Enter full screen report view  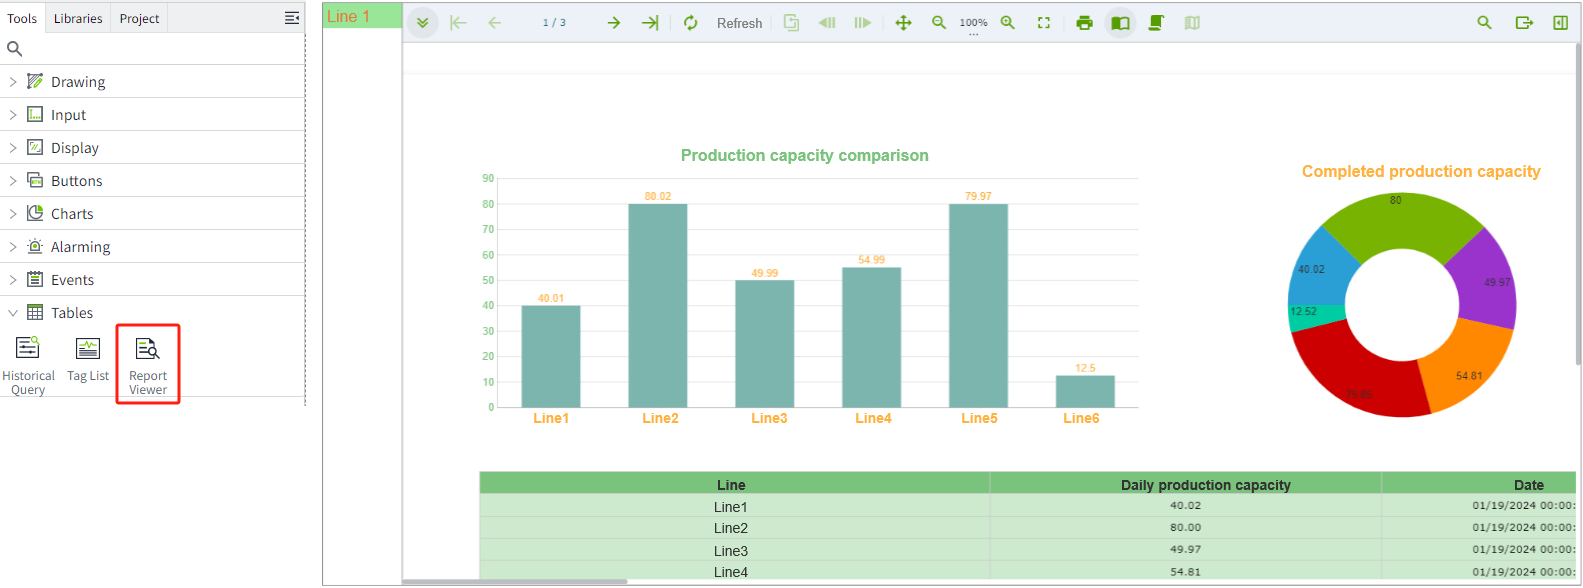pyautogui.click(x=1044, y=23)
